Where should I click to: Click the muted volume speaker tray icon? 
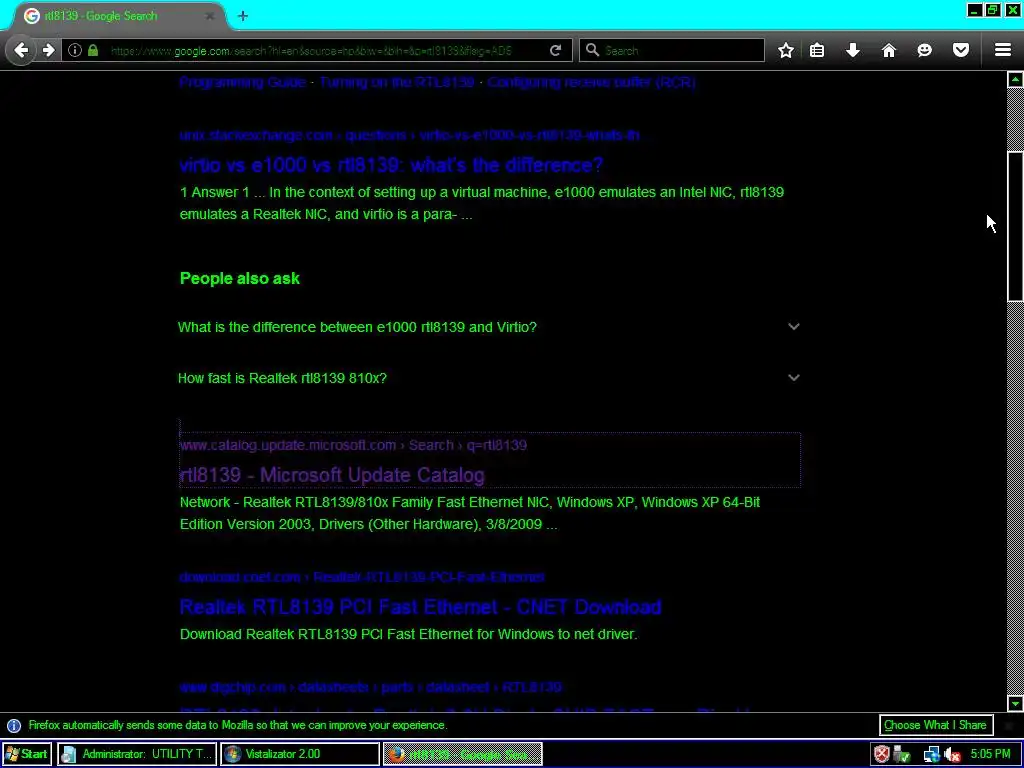952,754
